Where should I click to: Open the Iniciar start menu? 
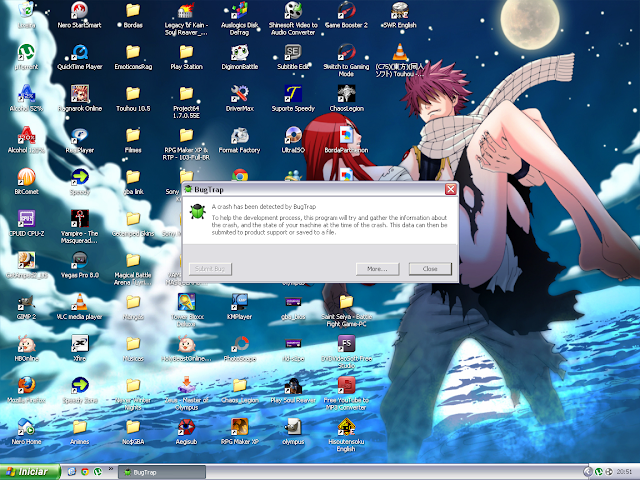click(x=30, y=472)
